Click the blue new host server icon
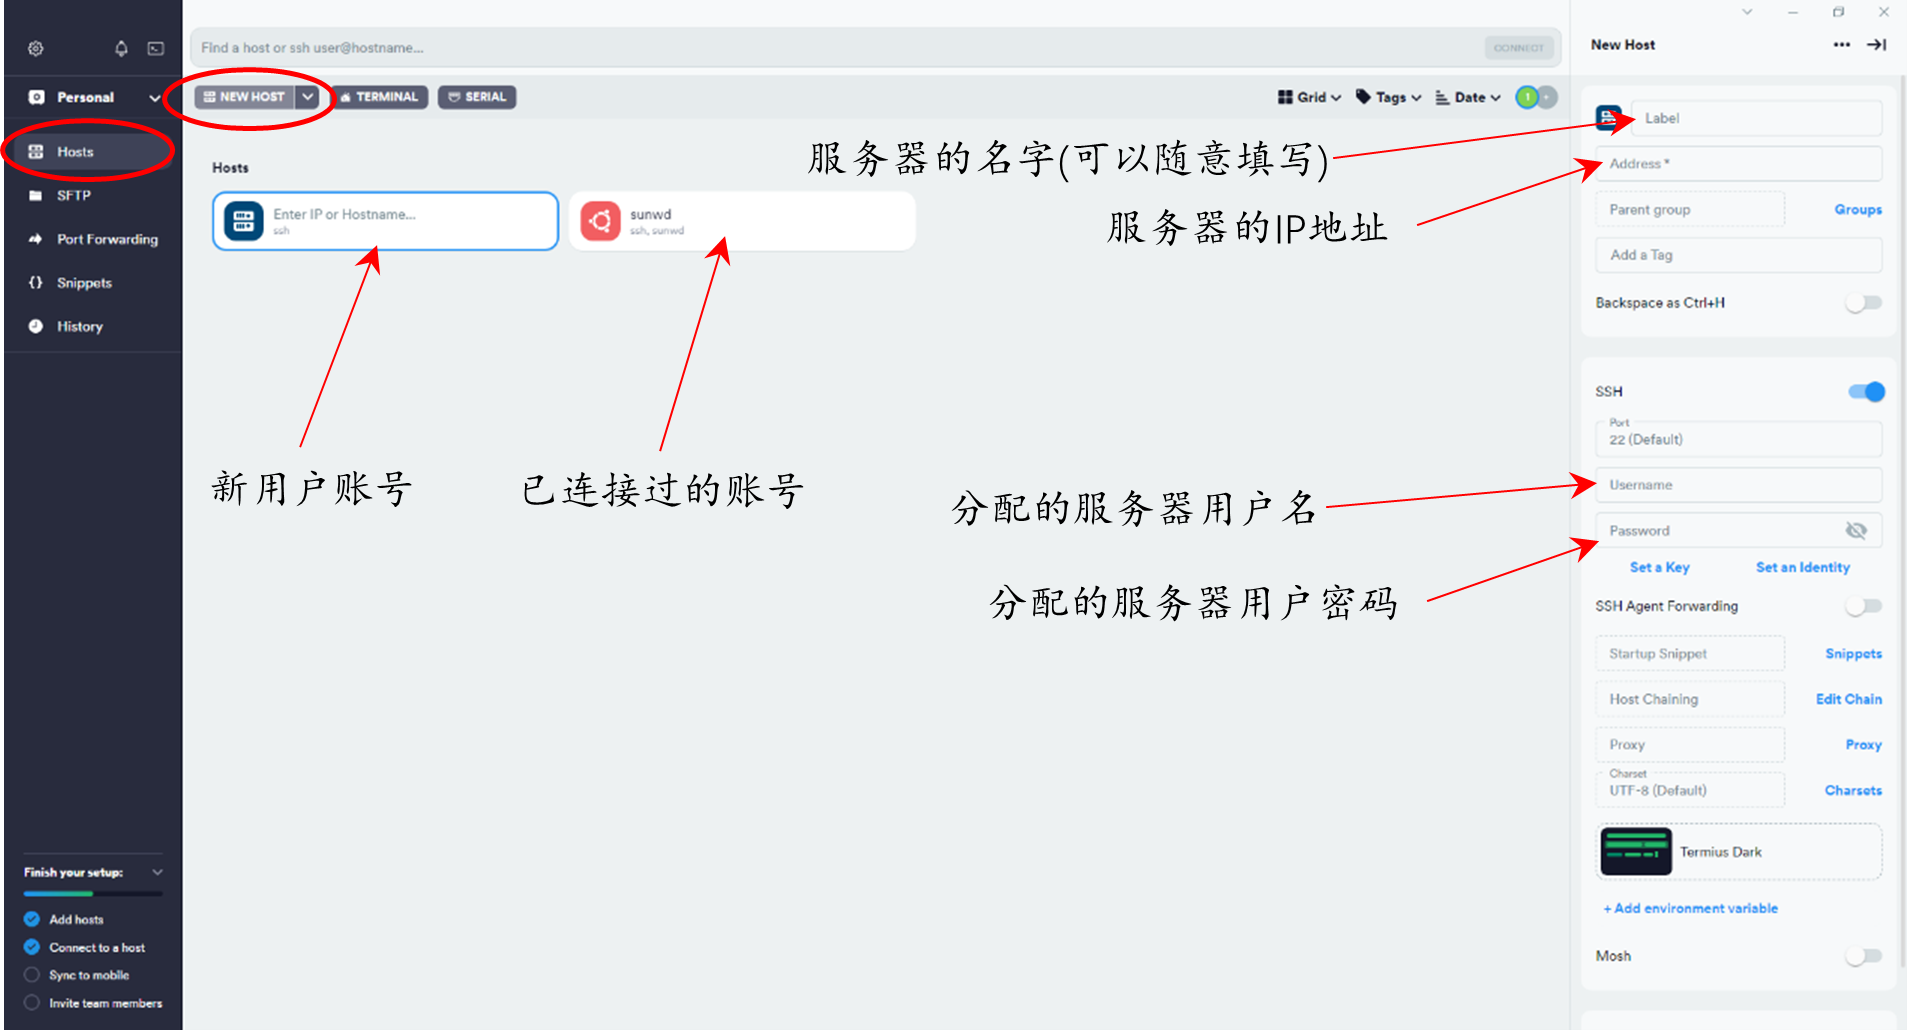Viewport: 1907px width, 1030px height. pos(244,221)
